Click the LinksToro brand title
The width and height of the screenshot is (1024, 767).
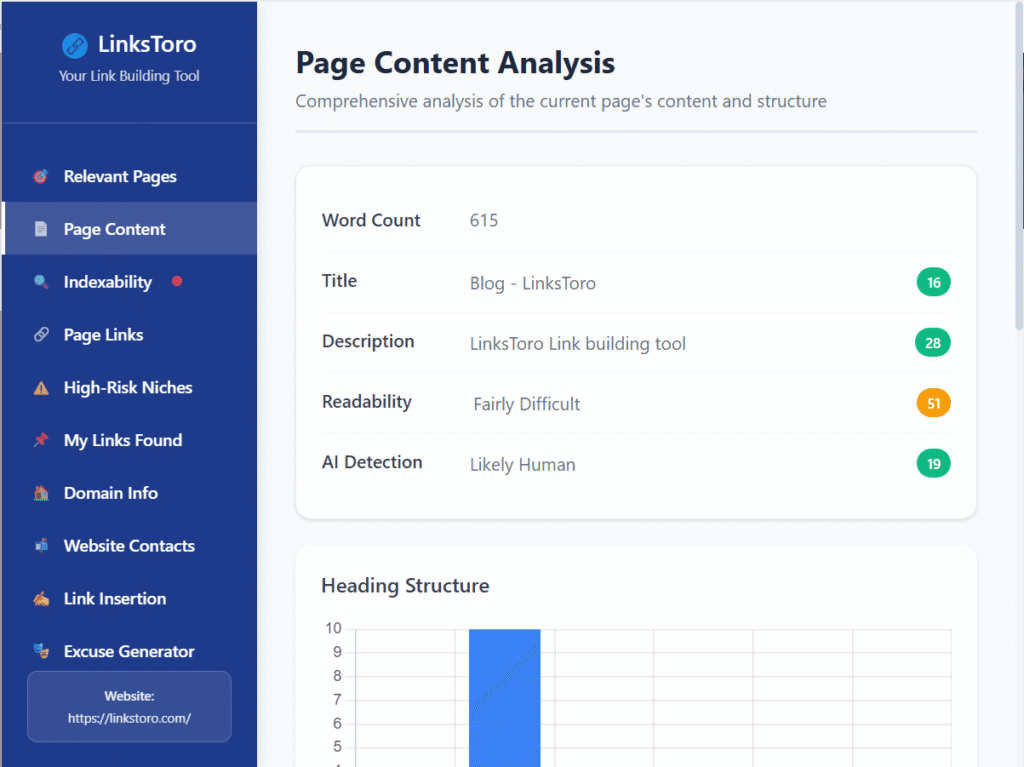[147, 45]
